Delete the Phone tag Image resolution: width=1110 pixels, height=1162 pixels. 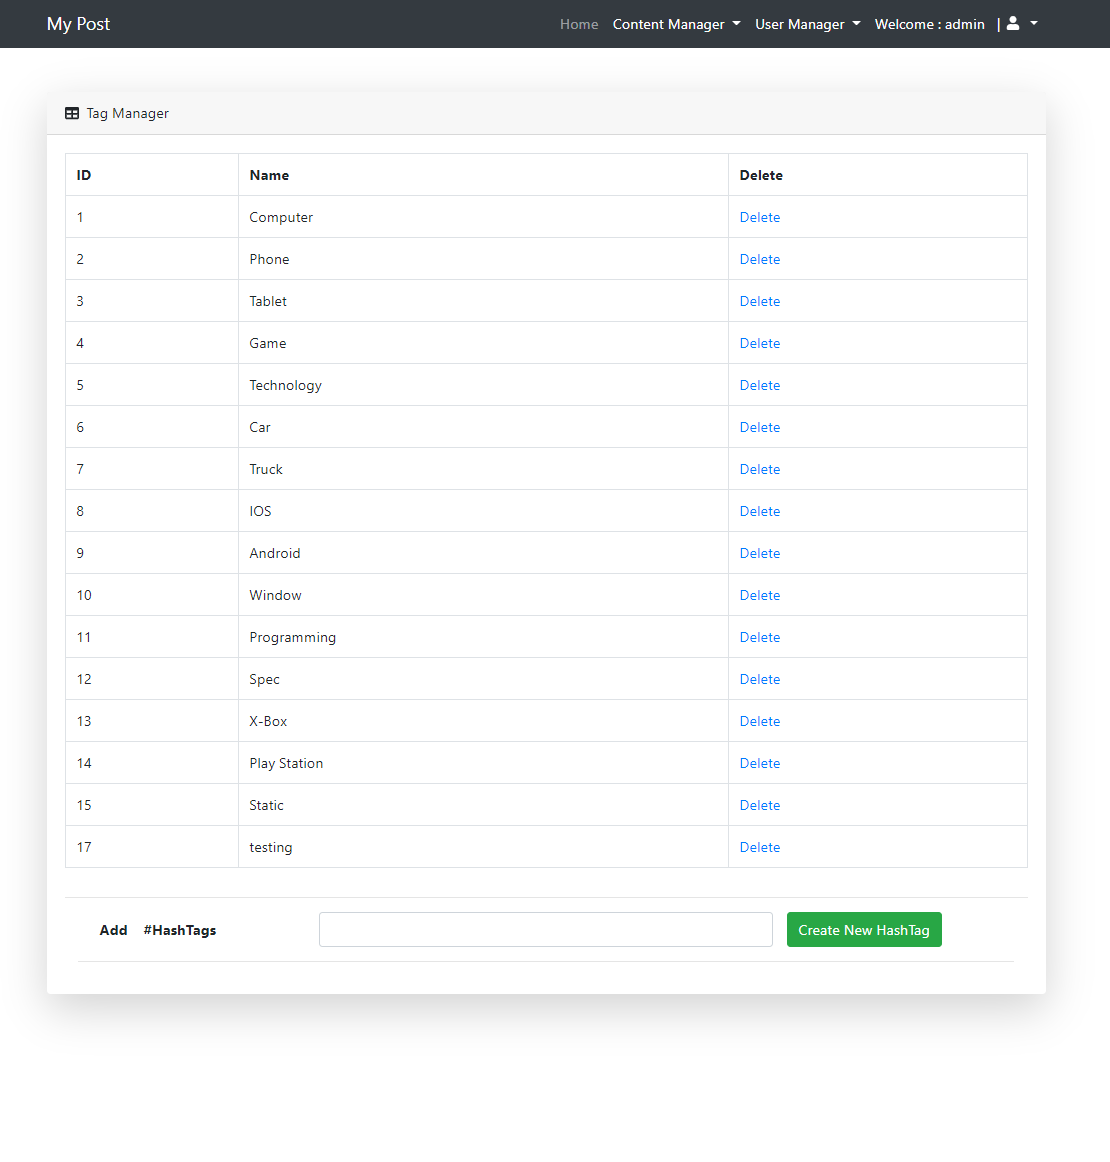coord(760,259)
